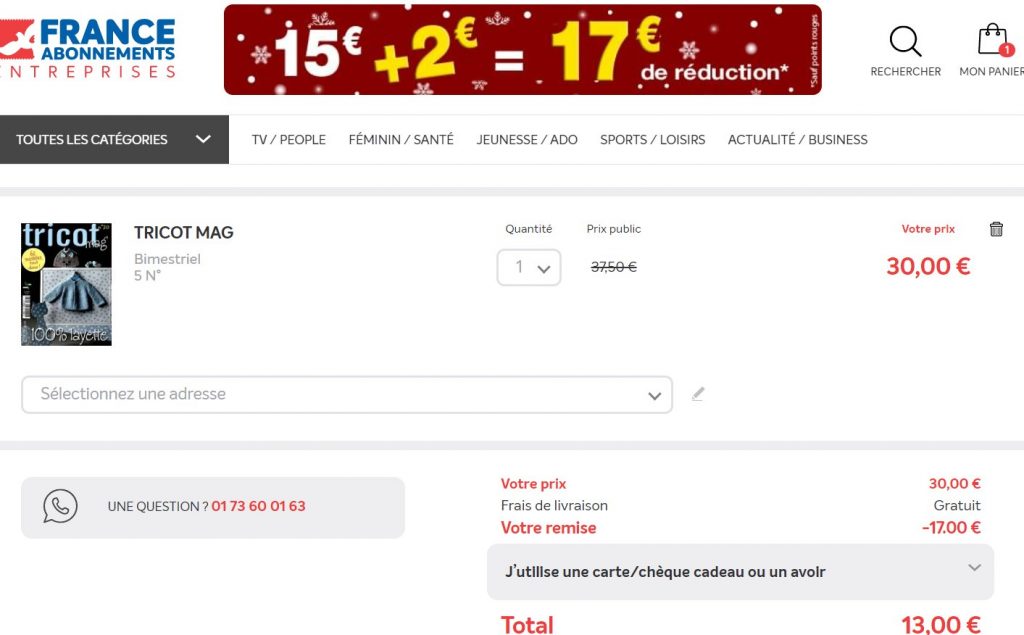Open Sélectionnez une adresse dropdown
Viewport: 1024px width, 635px height.
[x=347, y=395]
